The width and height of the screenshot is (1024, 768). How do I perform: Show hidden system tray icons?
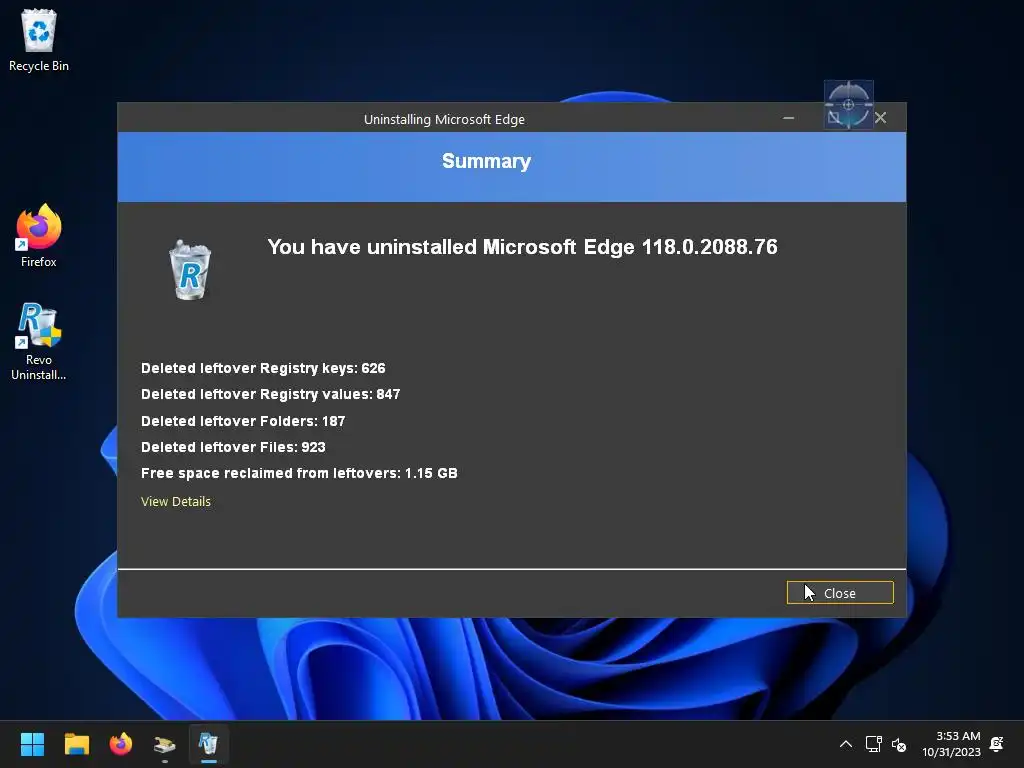[845, 744]
